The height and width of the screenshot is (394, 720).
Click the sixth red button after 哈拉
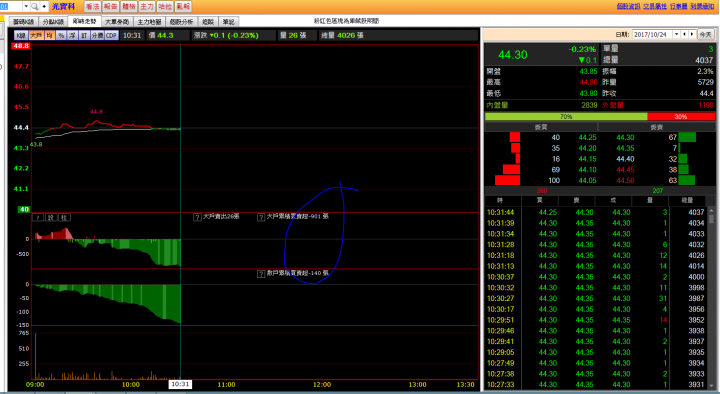183,6
